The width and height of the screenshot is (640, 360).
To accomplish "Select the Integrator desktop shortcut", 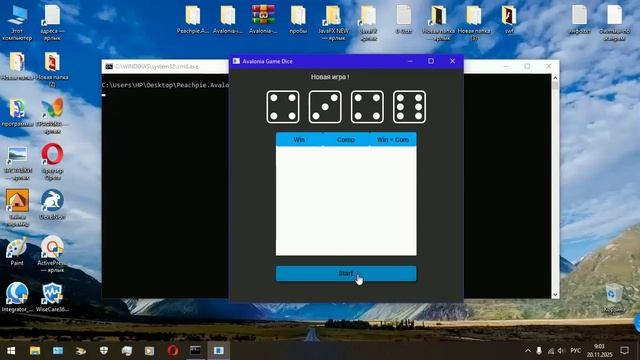I will 17,297.
